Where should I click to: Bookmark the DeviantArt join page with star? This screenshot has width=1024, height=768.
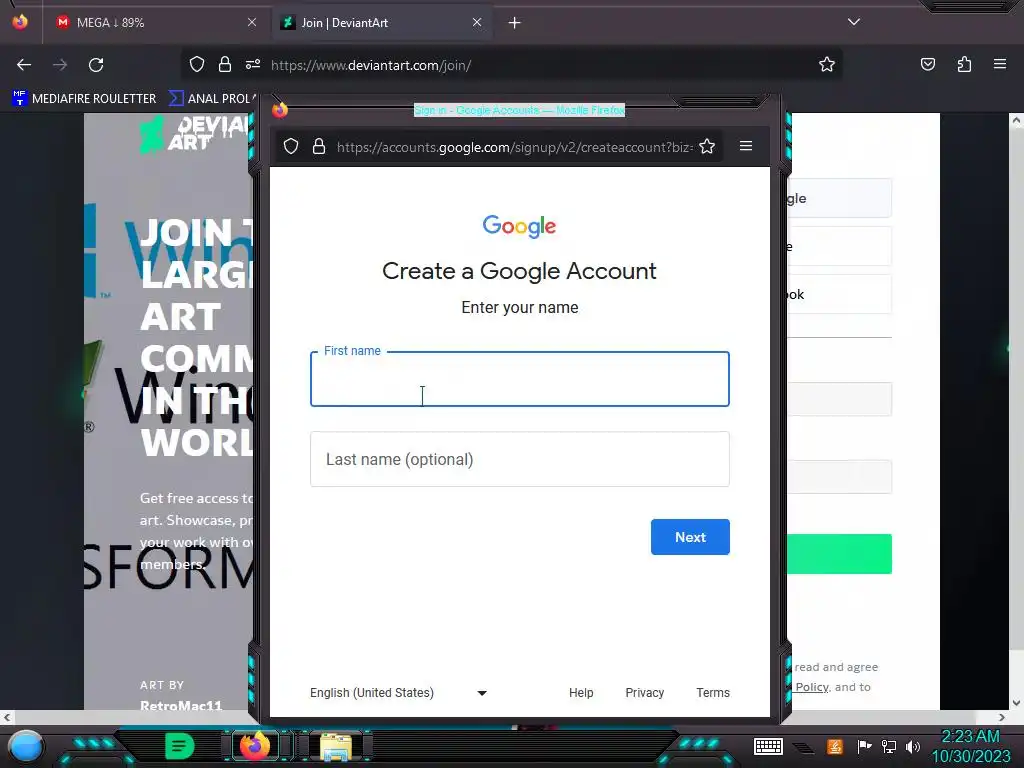coord(827,64)
